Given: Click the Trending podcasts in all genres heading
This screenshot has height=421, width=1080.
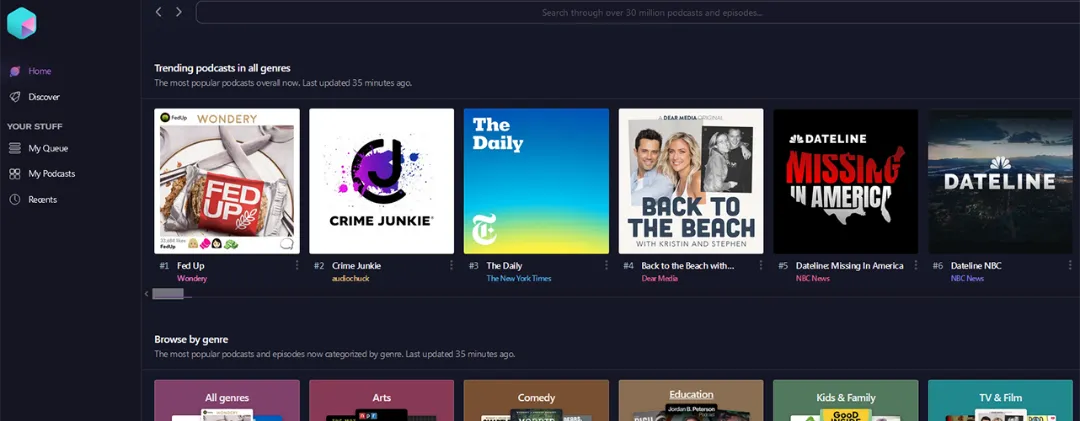Looking at the screenshot, I should 222,68.
